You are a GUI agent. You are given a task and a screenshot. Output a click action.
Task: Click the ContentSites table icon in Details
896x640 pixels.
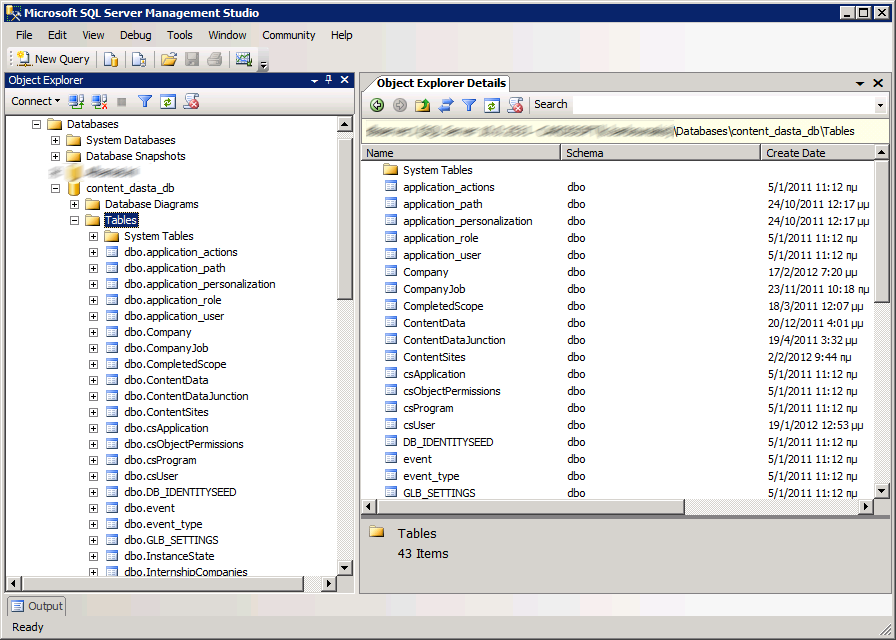(391, 357)
